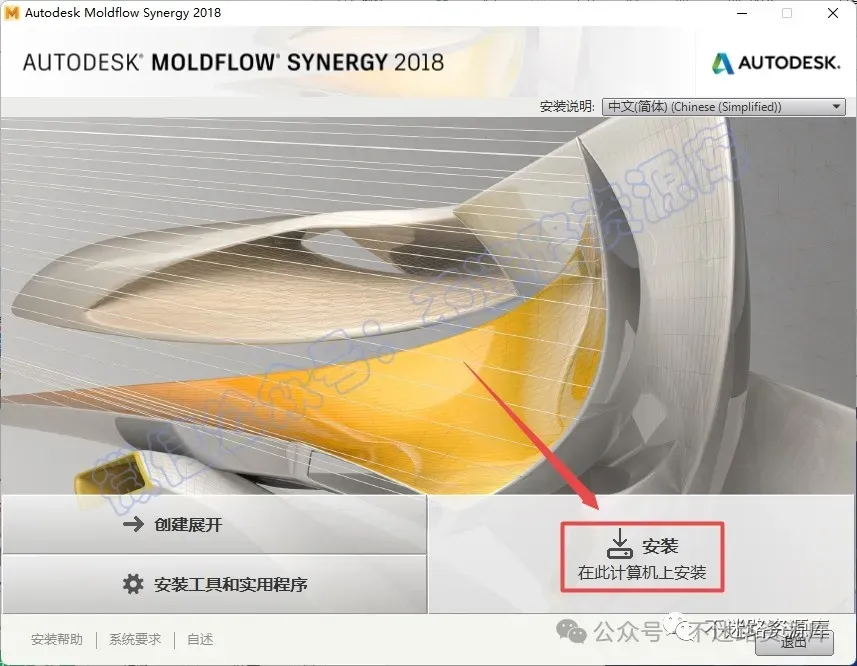Open the 自述 readme link
Viewport: 857px width, 666px height.
coord(200,639)
